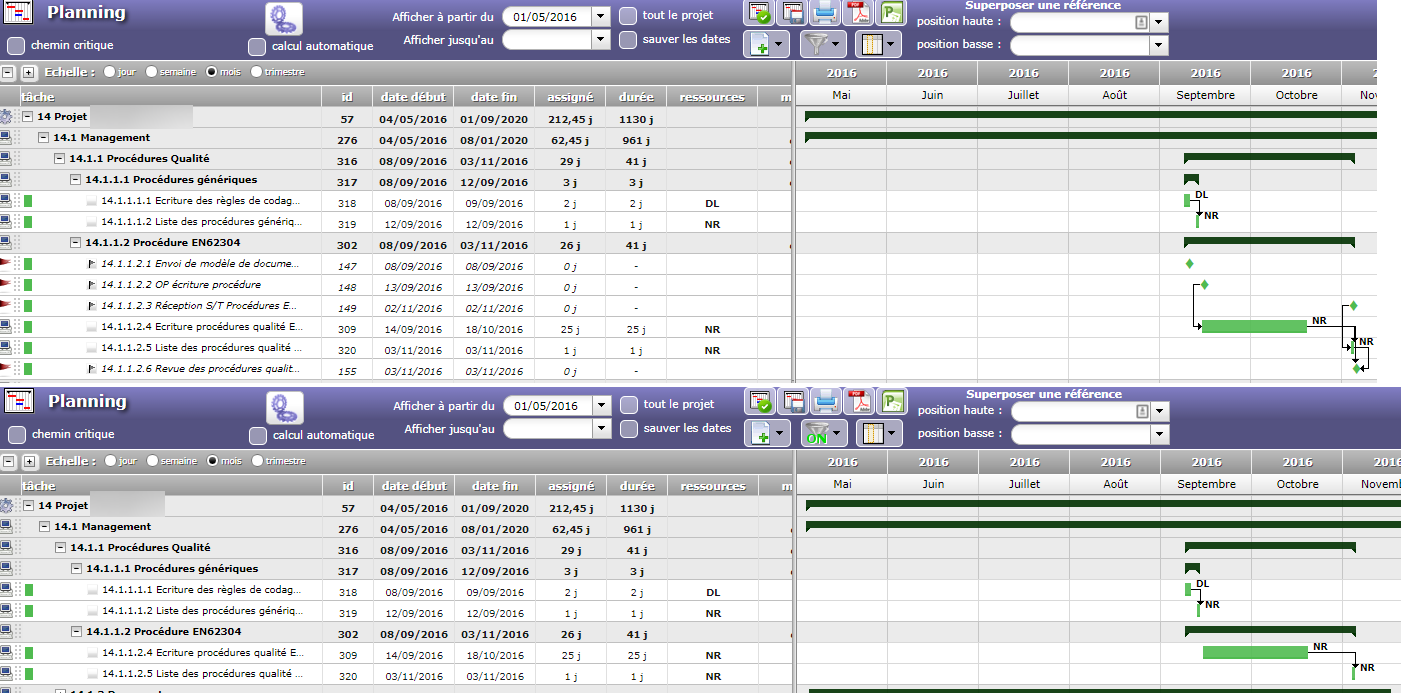Open 'Afficher jusqu'au' date dropdown in lower panel
The height and width of the screenshot is (693, 1401).
click(601, 429)
